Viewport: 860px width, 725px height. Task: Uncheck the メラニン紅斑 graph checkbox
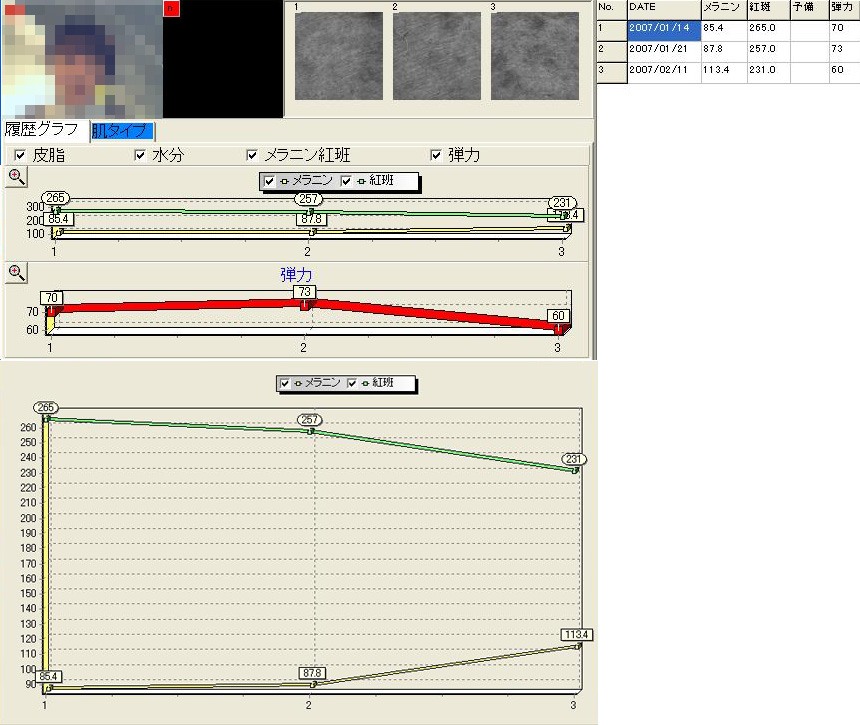[252, 155]
